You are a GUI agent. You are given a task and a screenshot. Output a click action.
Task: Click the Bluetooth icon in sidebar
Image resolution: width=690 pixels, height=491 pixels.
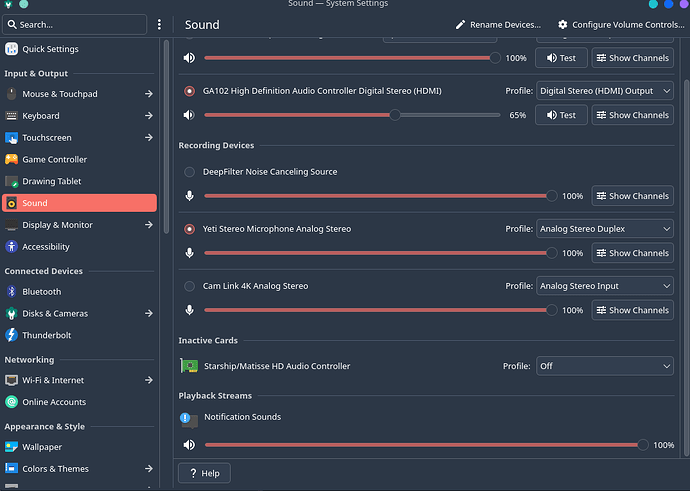point(11,291)
